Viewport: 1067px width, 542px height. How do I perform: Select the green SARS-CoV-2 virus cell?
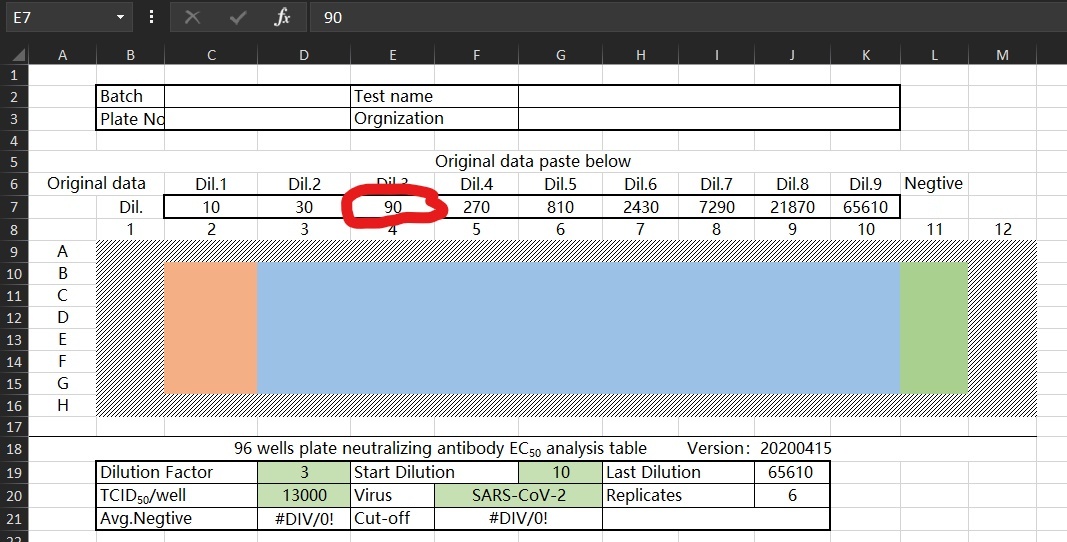coord(518,494)
